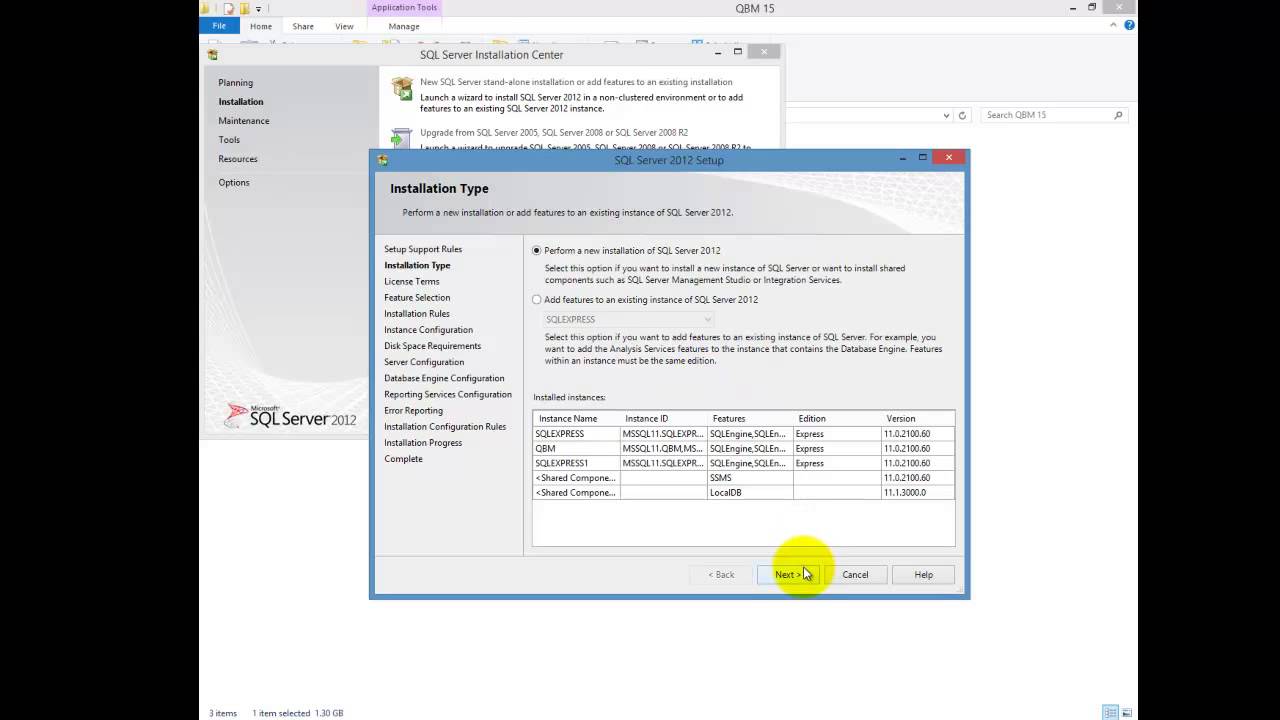Select the SQLEXPRESS1 instance row

[x=744, y=463]
